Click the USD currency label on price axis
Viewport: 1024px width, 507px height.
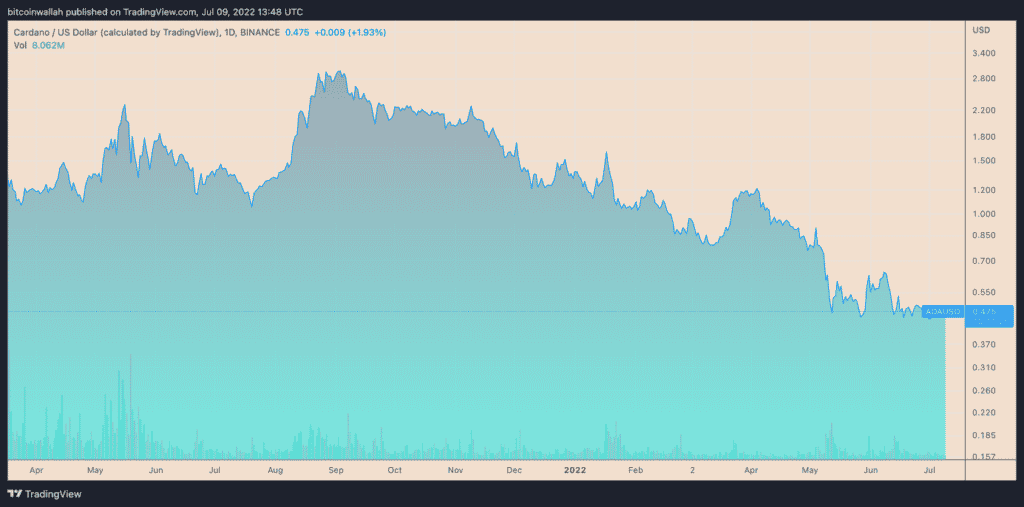[981, 30]
